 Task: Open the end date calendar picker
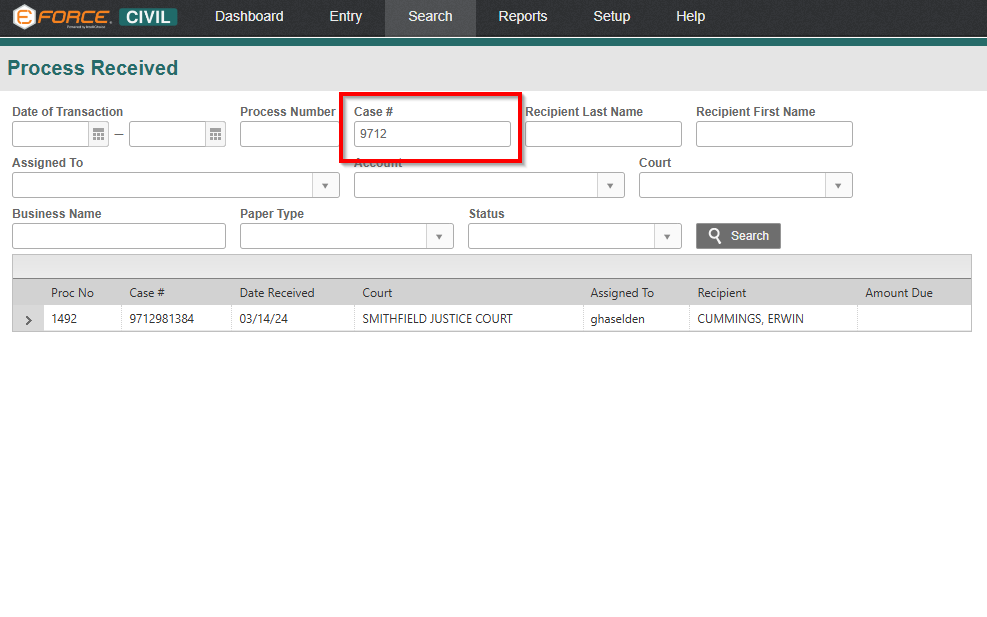point(215,134)
